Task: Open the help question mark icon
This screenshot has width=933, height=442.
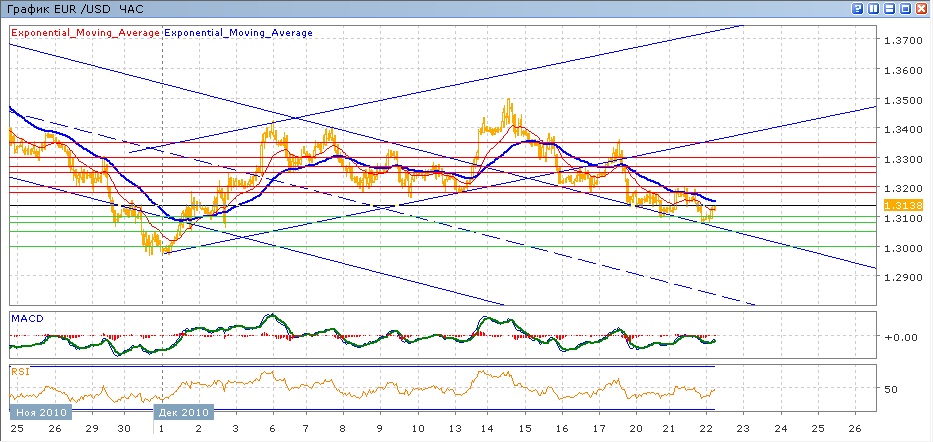Action: click(857, 8)
